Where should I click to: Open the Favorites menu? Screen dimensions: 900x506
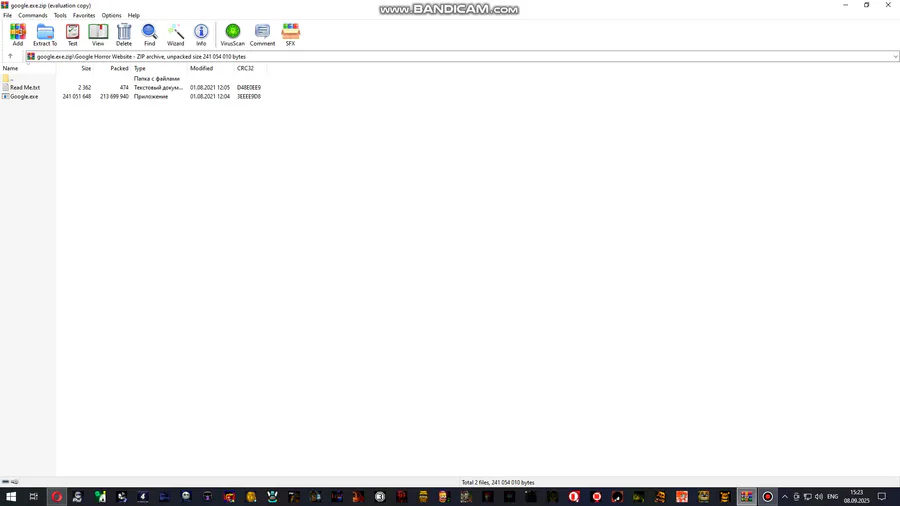pos(84,15)
